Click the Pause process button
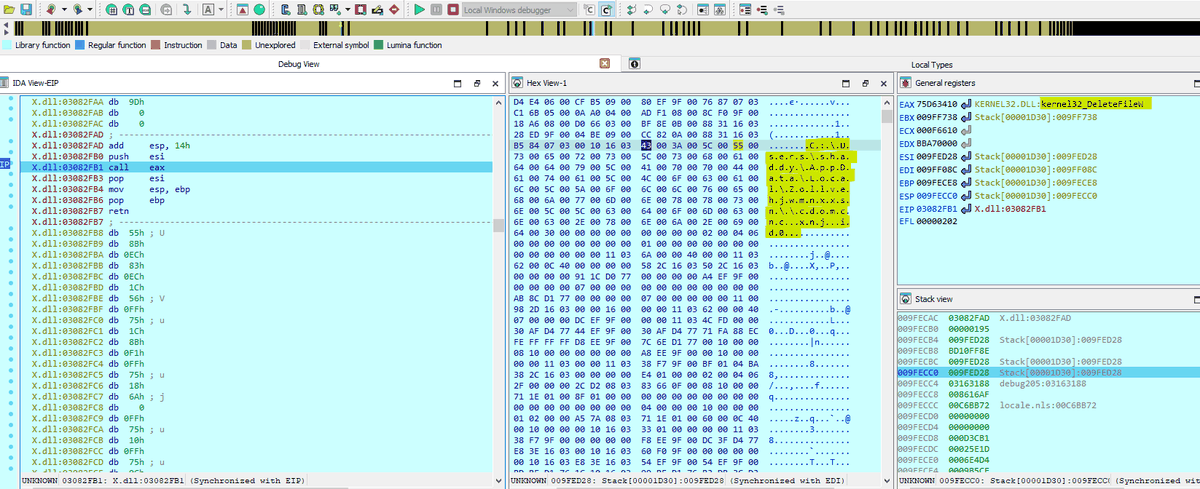 tap(437, 9)
